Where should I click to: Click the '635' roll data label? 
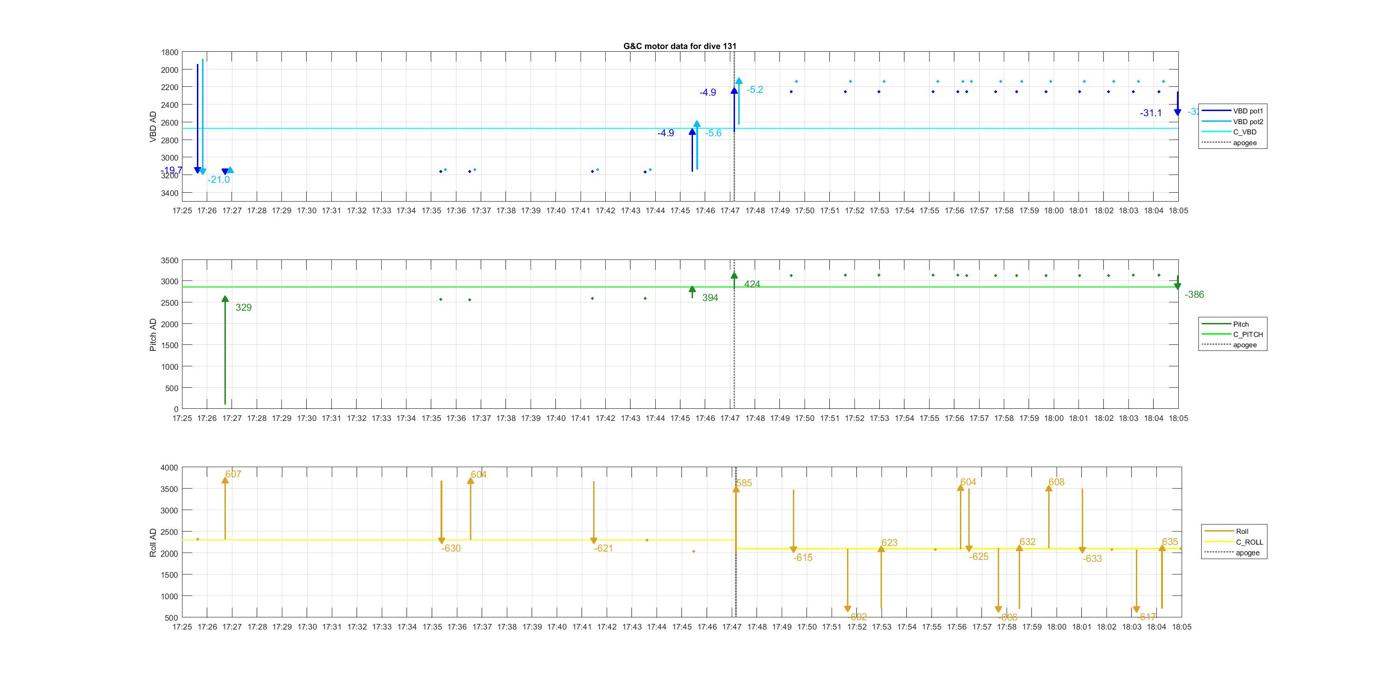1170,542
